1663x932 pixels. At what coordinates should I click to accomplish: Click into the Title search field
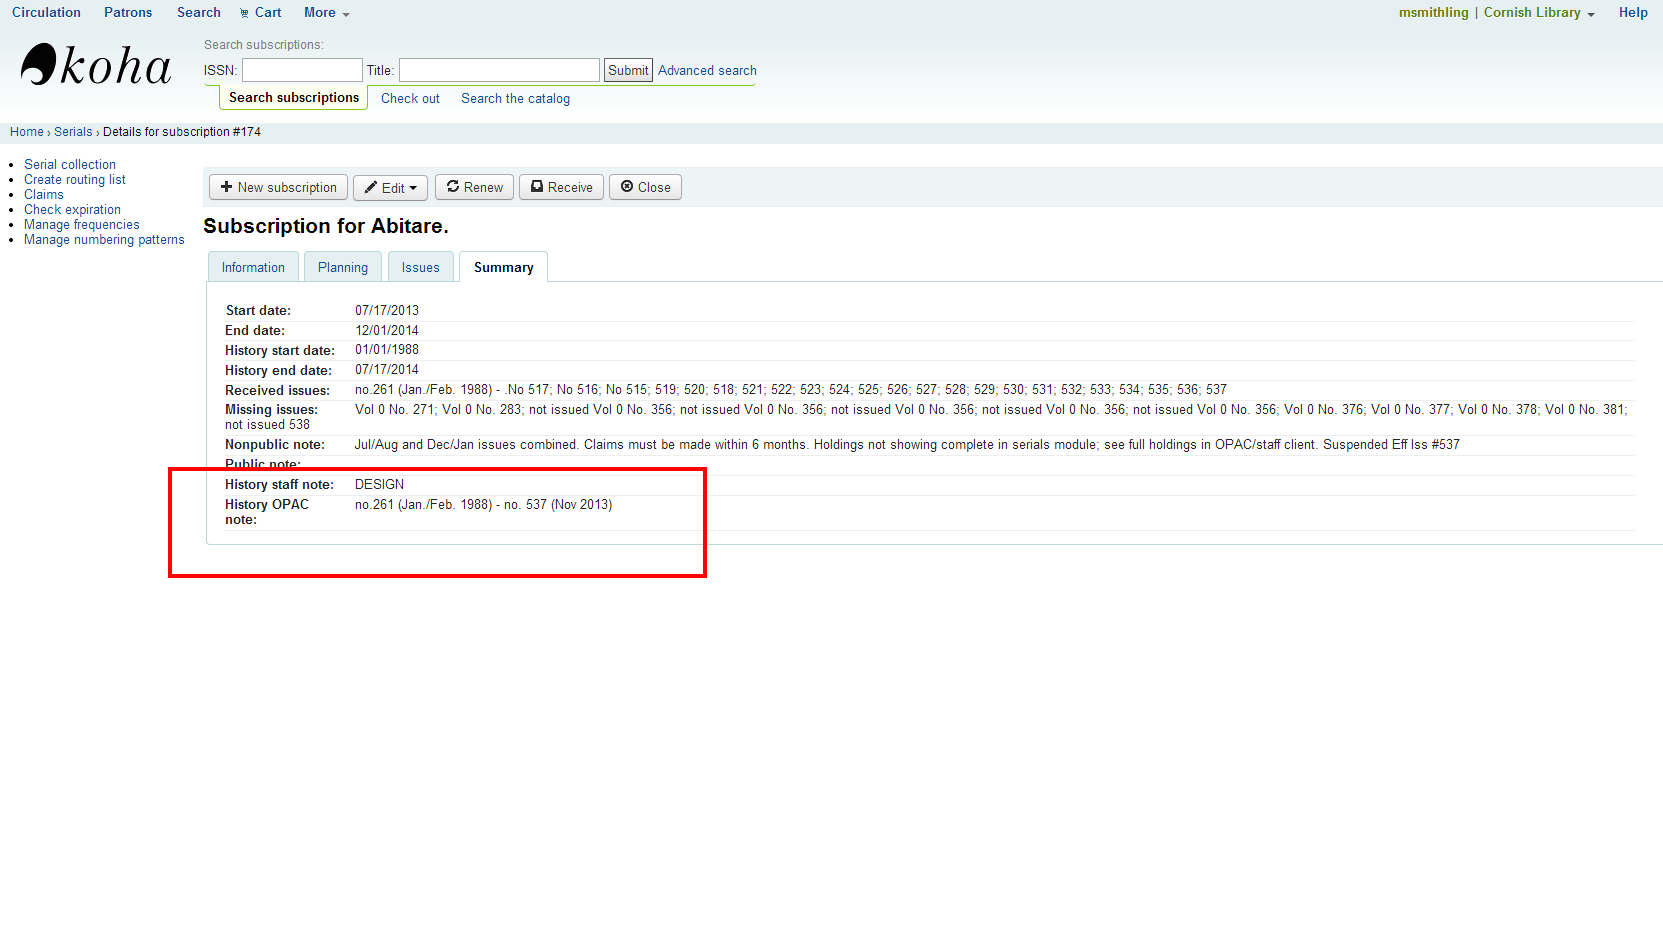tap(499, 70)
